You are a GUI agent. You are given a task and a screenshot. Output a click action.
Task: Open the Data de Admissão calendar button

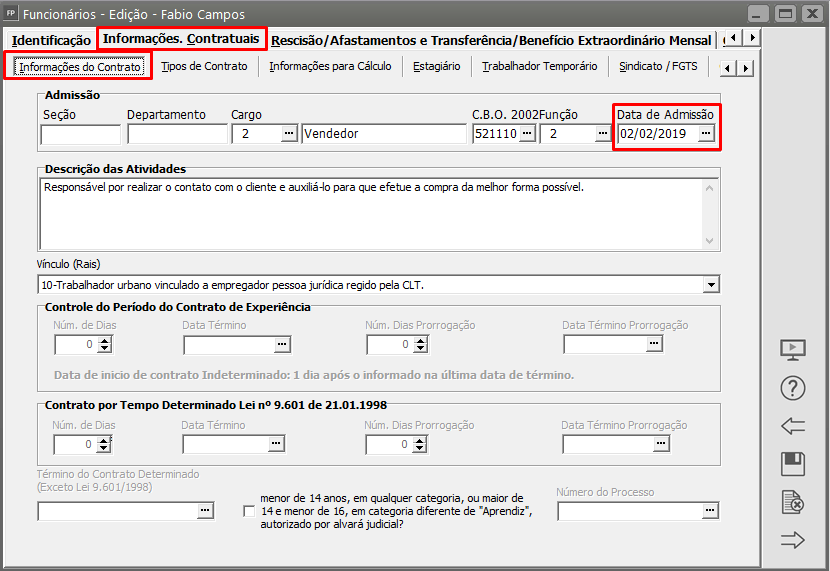pyautogui.click(x=706, y=133)
